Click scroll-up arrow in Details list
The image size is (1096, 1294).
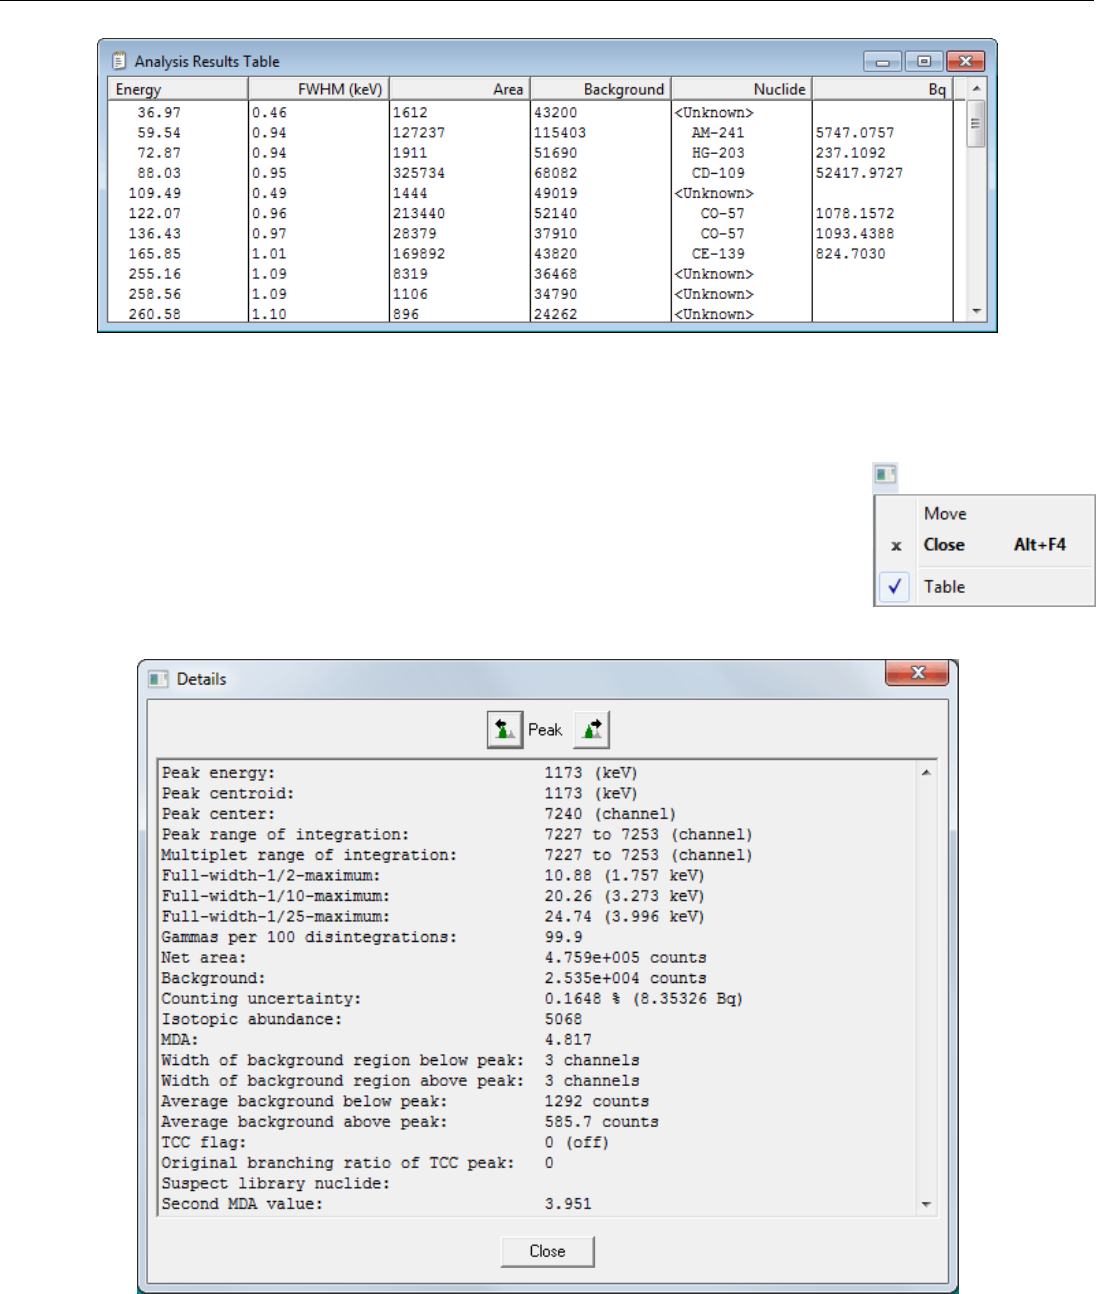(x=927, y=772)
